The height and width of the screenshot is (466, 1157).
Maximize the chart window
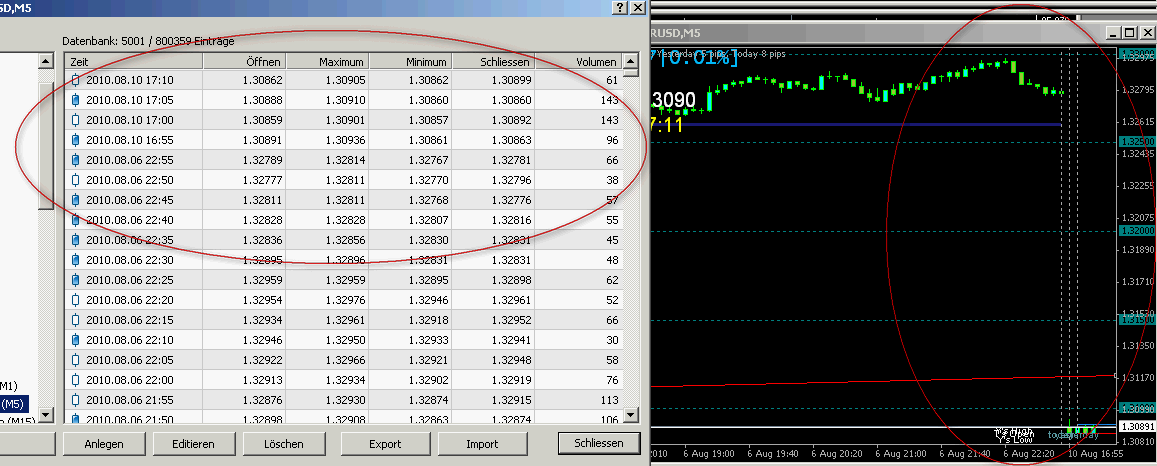(1131, 33)
